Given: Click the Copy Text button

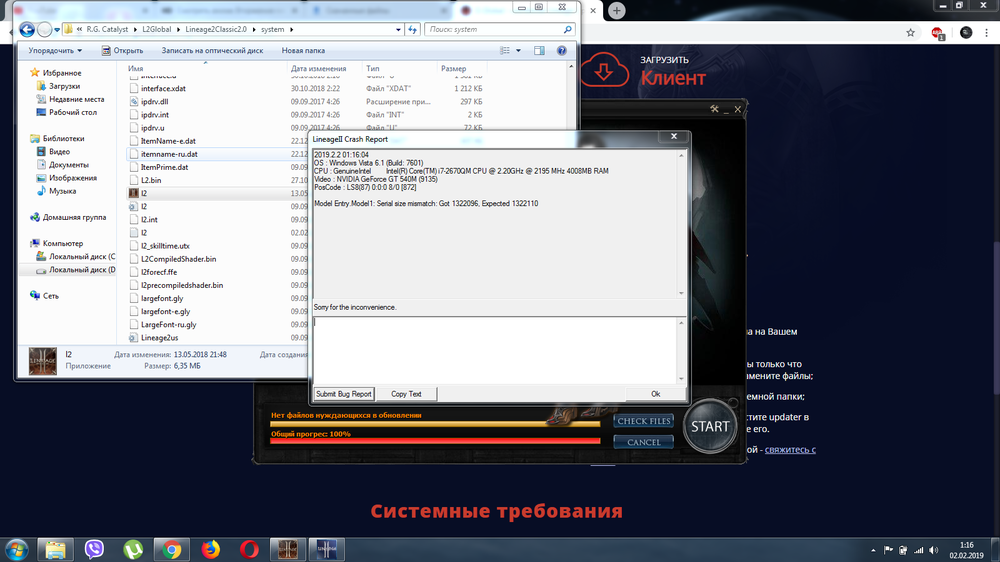Looking at the screenshot, I should [406, 394].
